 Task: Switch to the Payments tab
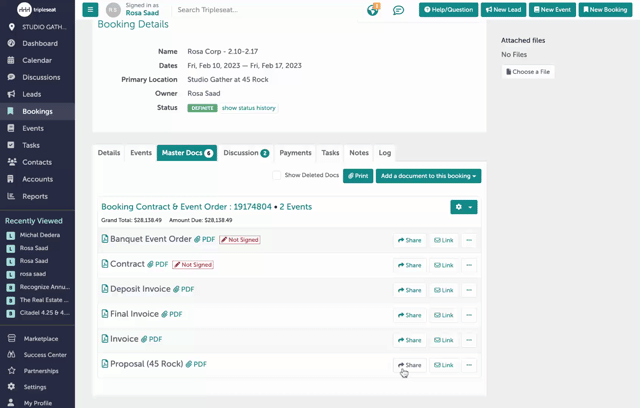click(x=295, y=153)
